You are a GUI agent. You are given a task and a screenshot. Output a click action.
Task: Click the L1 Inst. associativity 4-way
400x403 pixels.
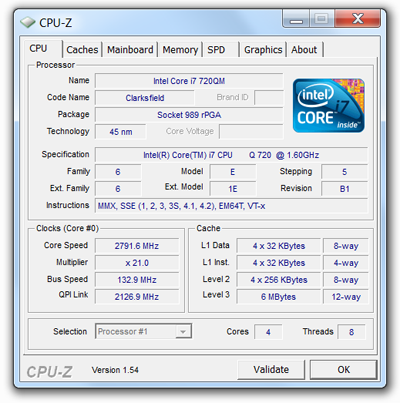[x=346, y=263]
